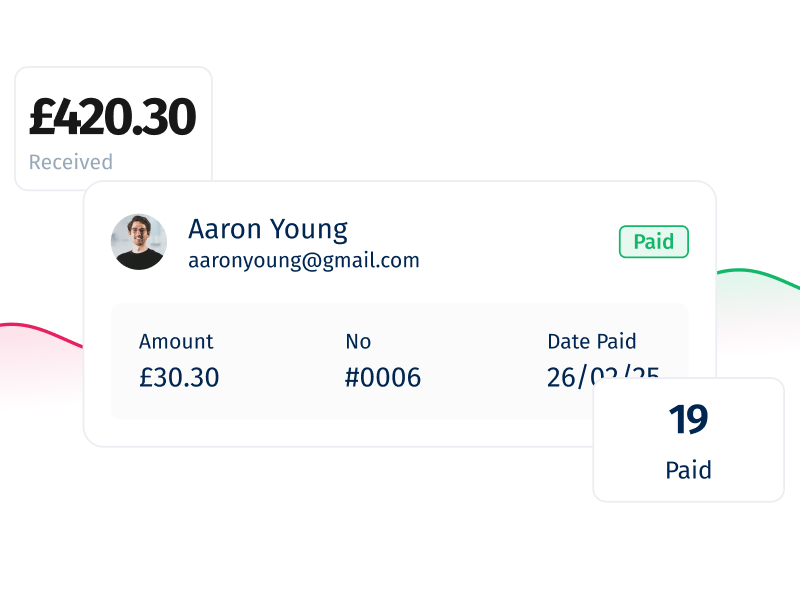Screen dimensions: 800x600
Task: Open the £420.30 Received summary card
Action: 113,128
